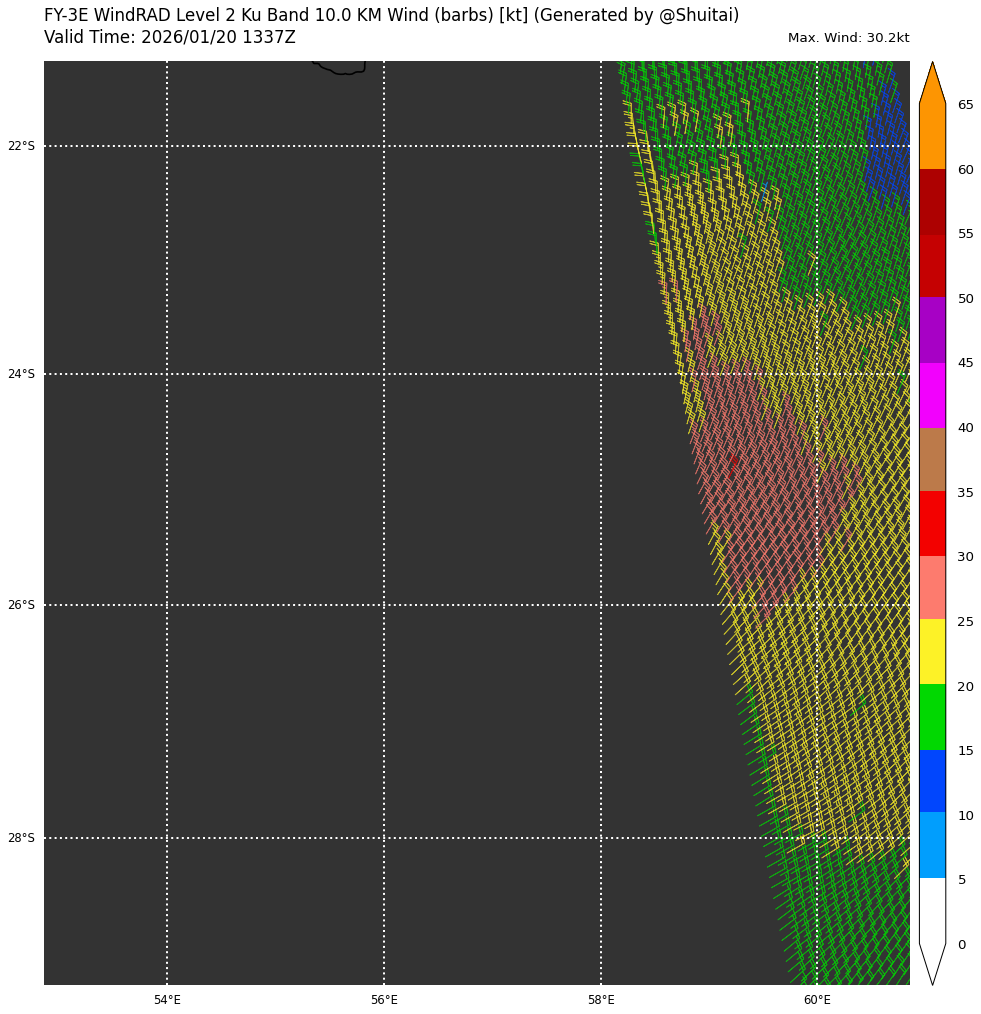Click the Max. Wind 30.2kt label
Image resolution: width=981 pixels, height=1014 pixels.
pyautogui.click(x=848, y=38)
